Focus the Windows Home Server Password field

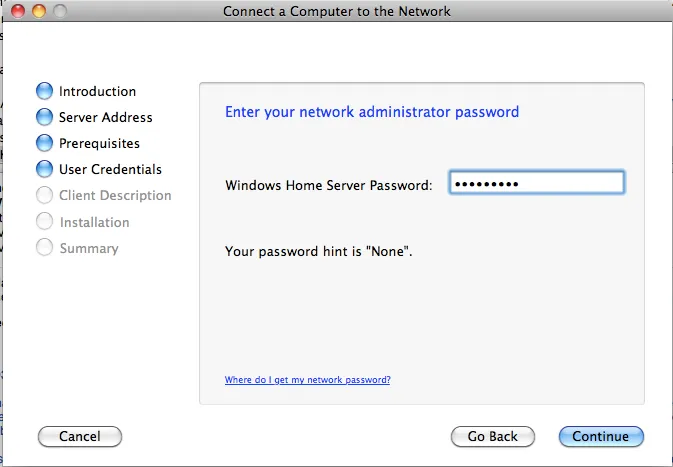[537, 182]
